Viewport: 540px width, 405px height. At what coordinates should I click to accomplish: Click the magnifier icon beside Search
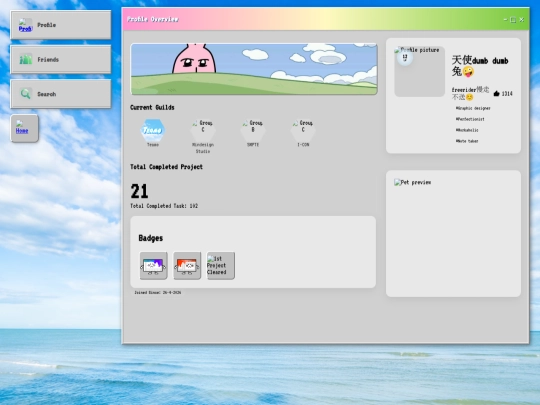[x=25, y=94]
